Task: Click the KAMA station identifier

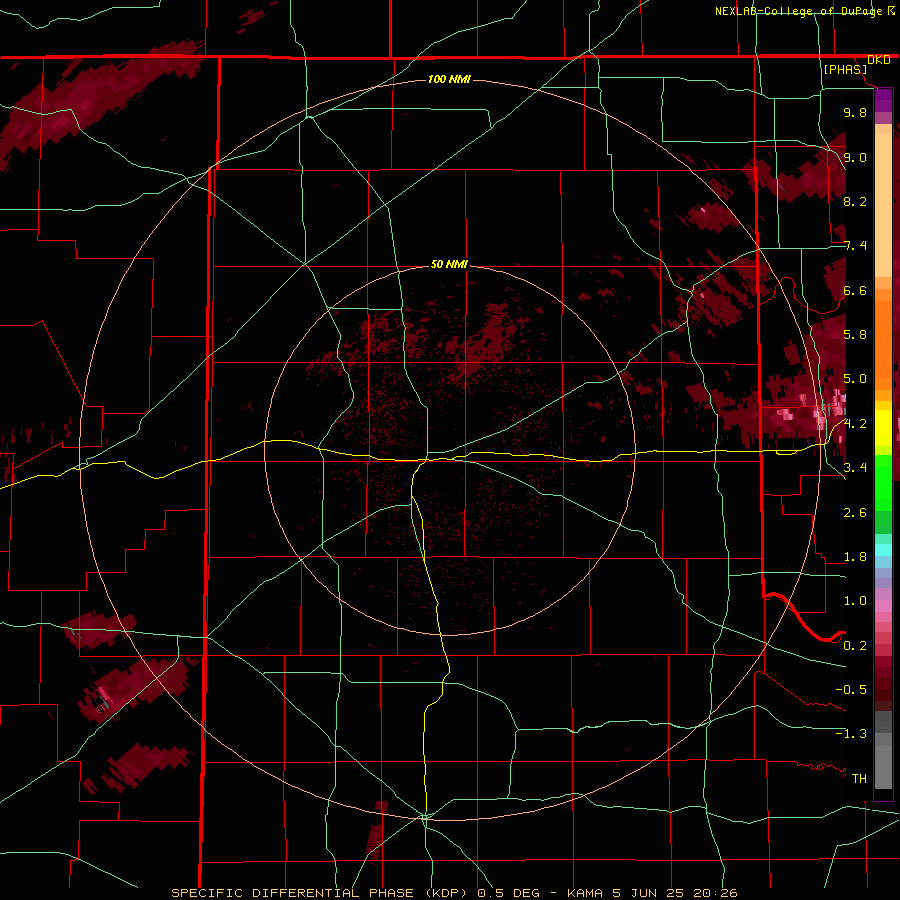Action: coord(585,893)
